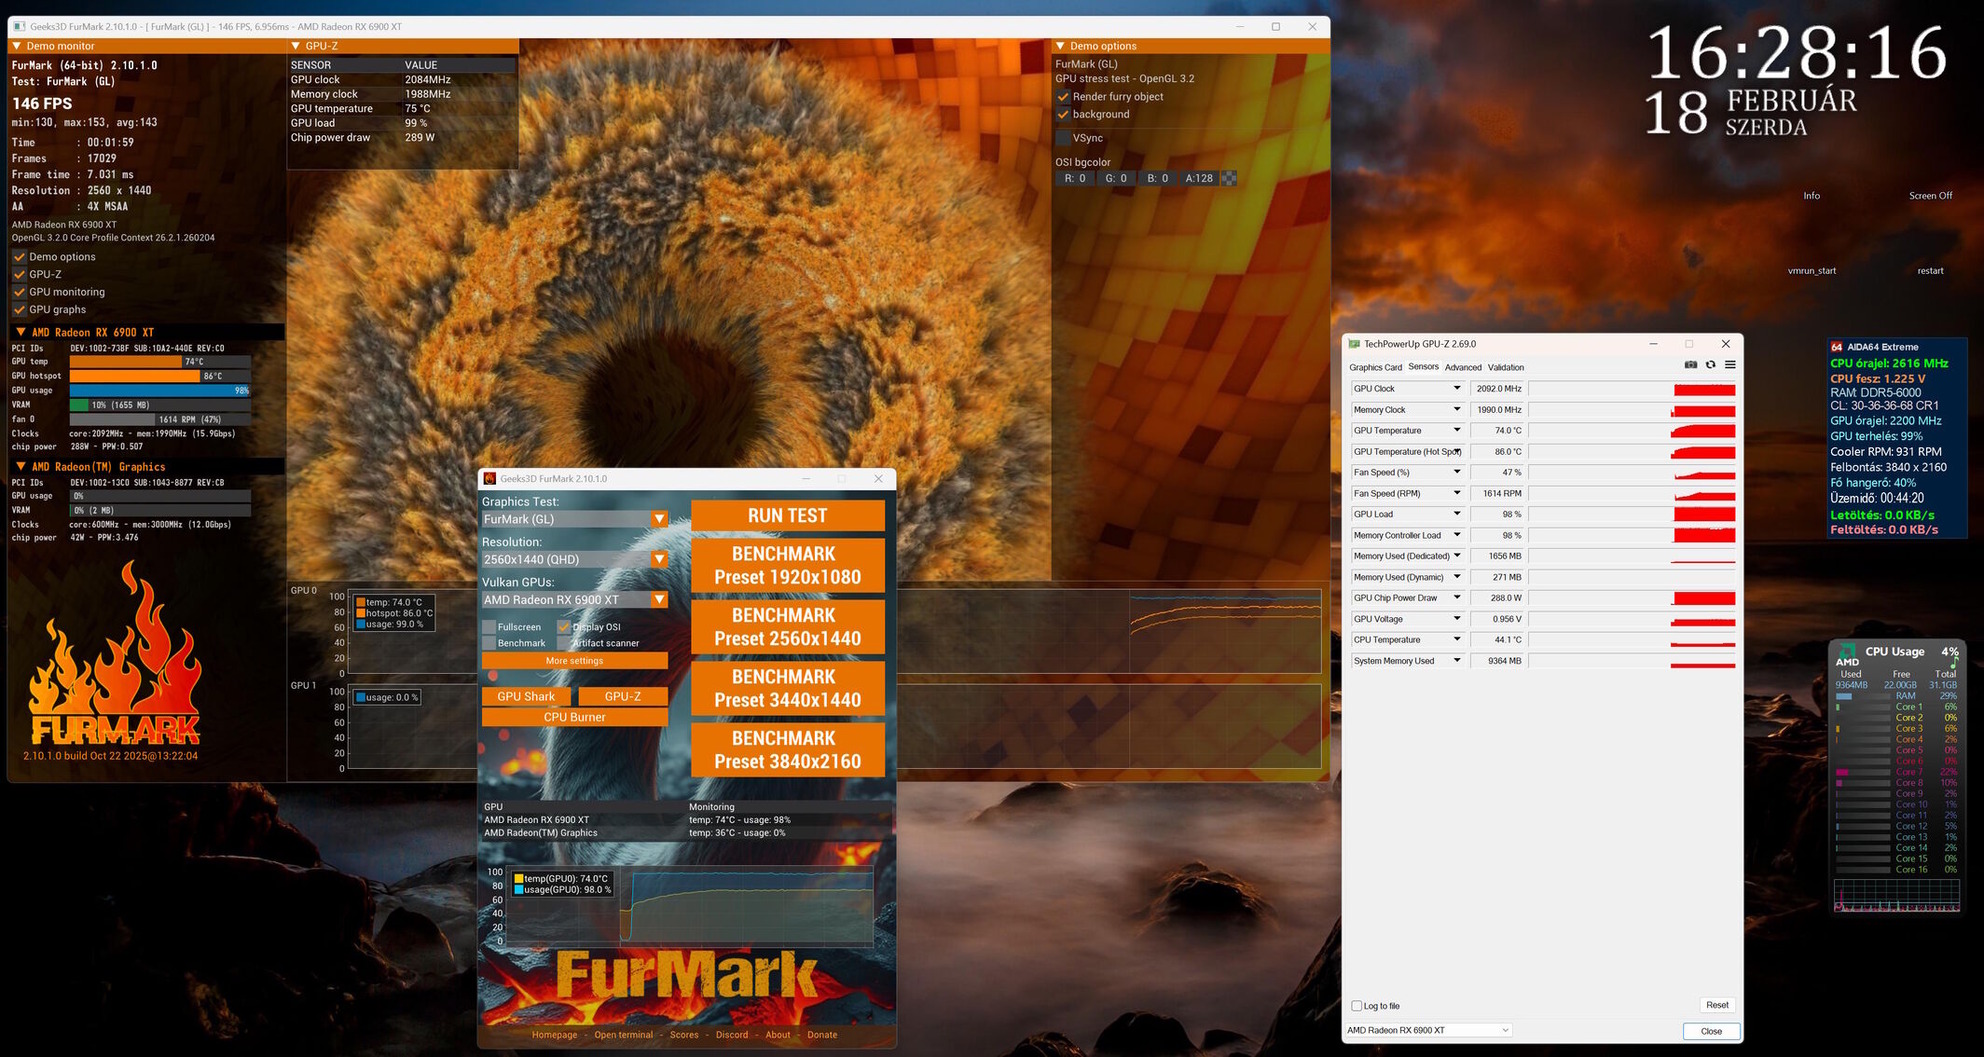Disable the background checkbox in Demo options
Screen dimensions: 1984x1057
tap(1063, 114)
